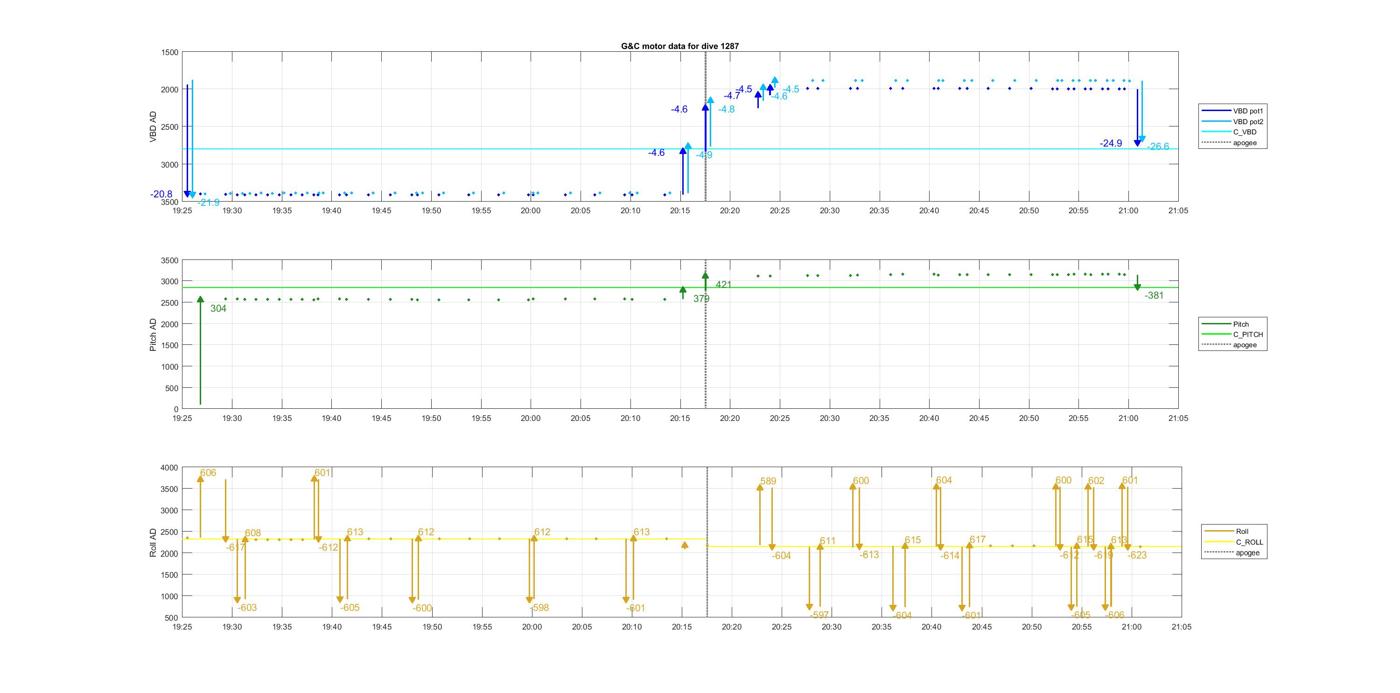
Task: Click '21:05' tick label under the roll plot
Action: [1181, 627]
